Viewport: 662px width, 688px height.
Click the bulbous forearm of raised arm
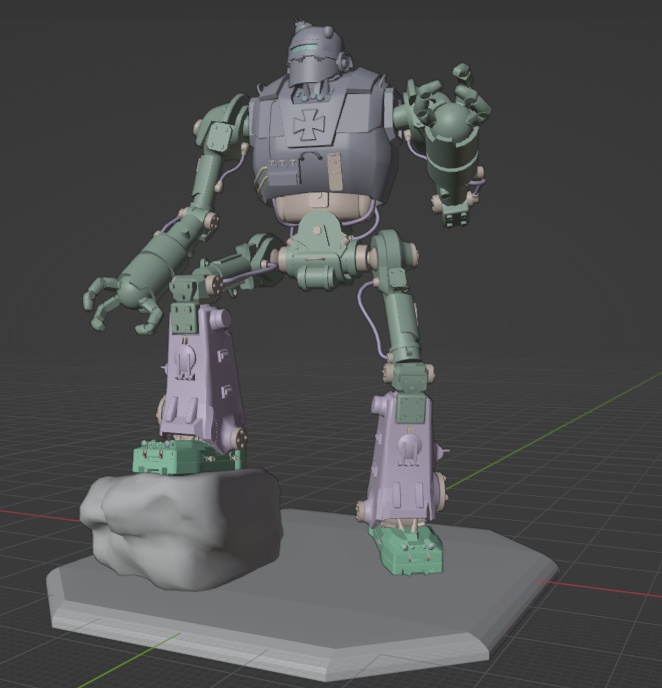[x=452, y=150]
